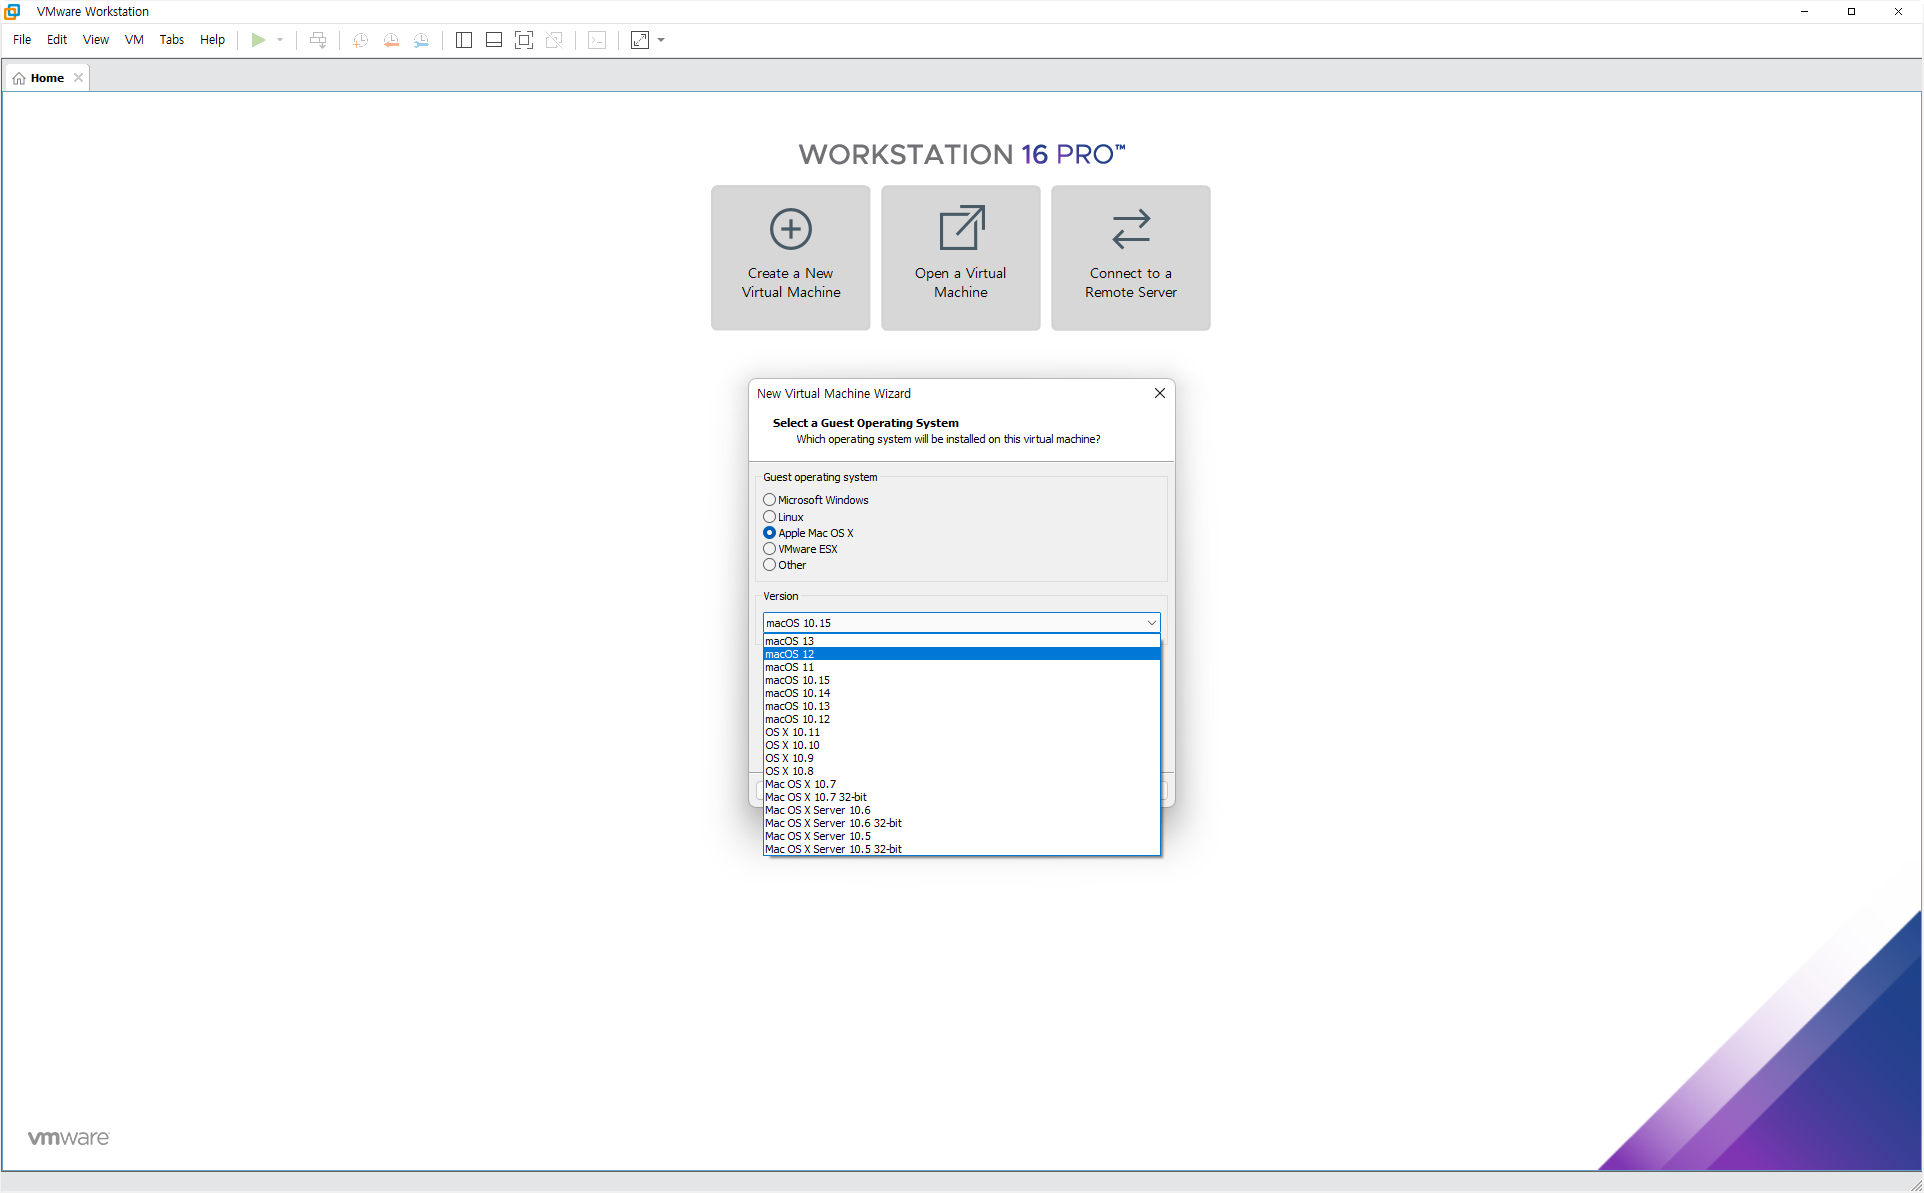This screenshot has height=1193, width=1924.
Task: Open the VM menu in menu bar
Action: [x=132, y=40]
